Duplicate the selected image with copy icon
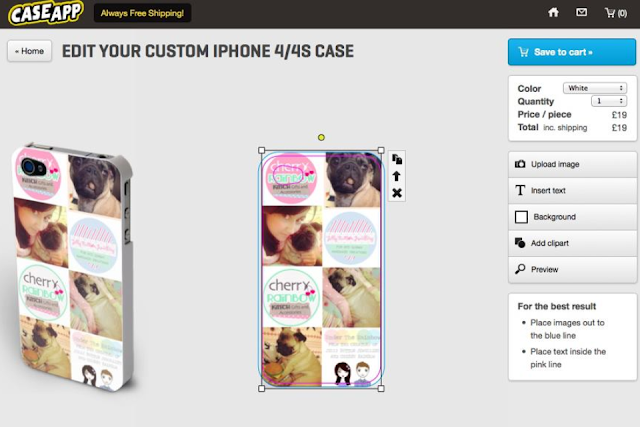640x427 pixels. 397,159
